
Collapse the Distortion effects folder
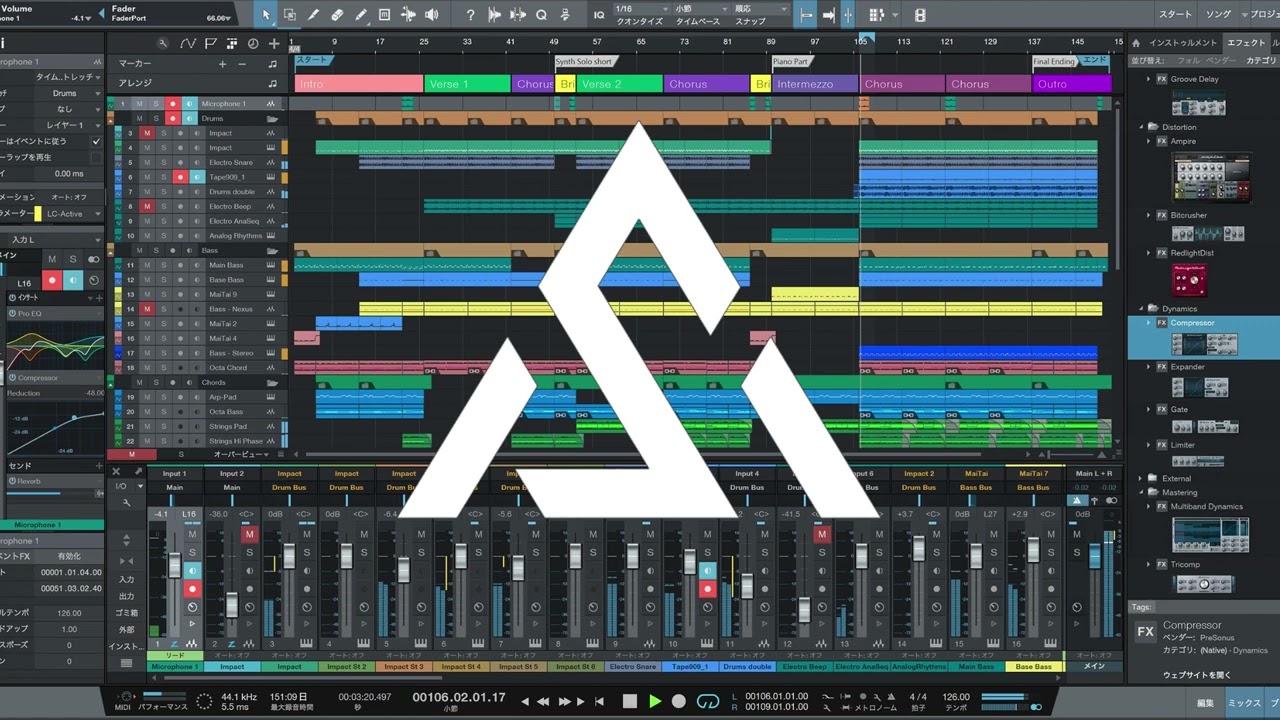1143,127
